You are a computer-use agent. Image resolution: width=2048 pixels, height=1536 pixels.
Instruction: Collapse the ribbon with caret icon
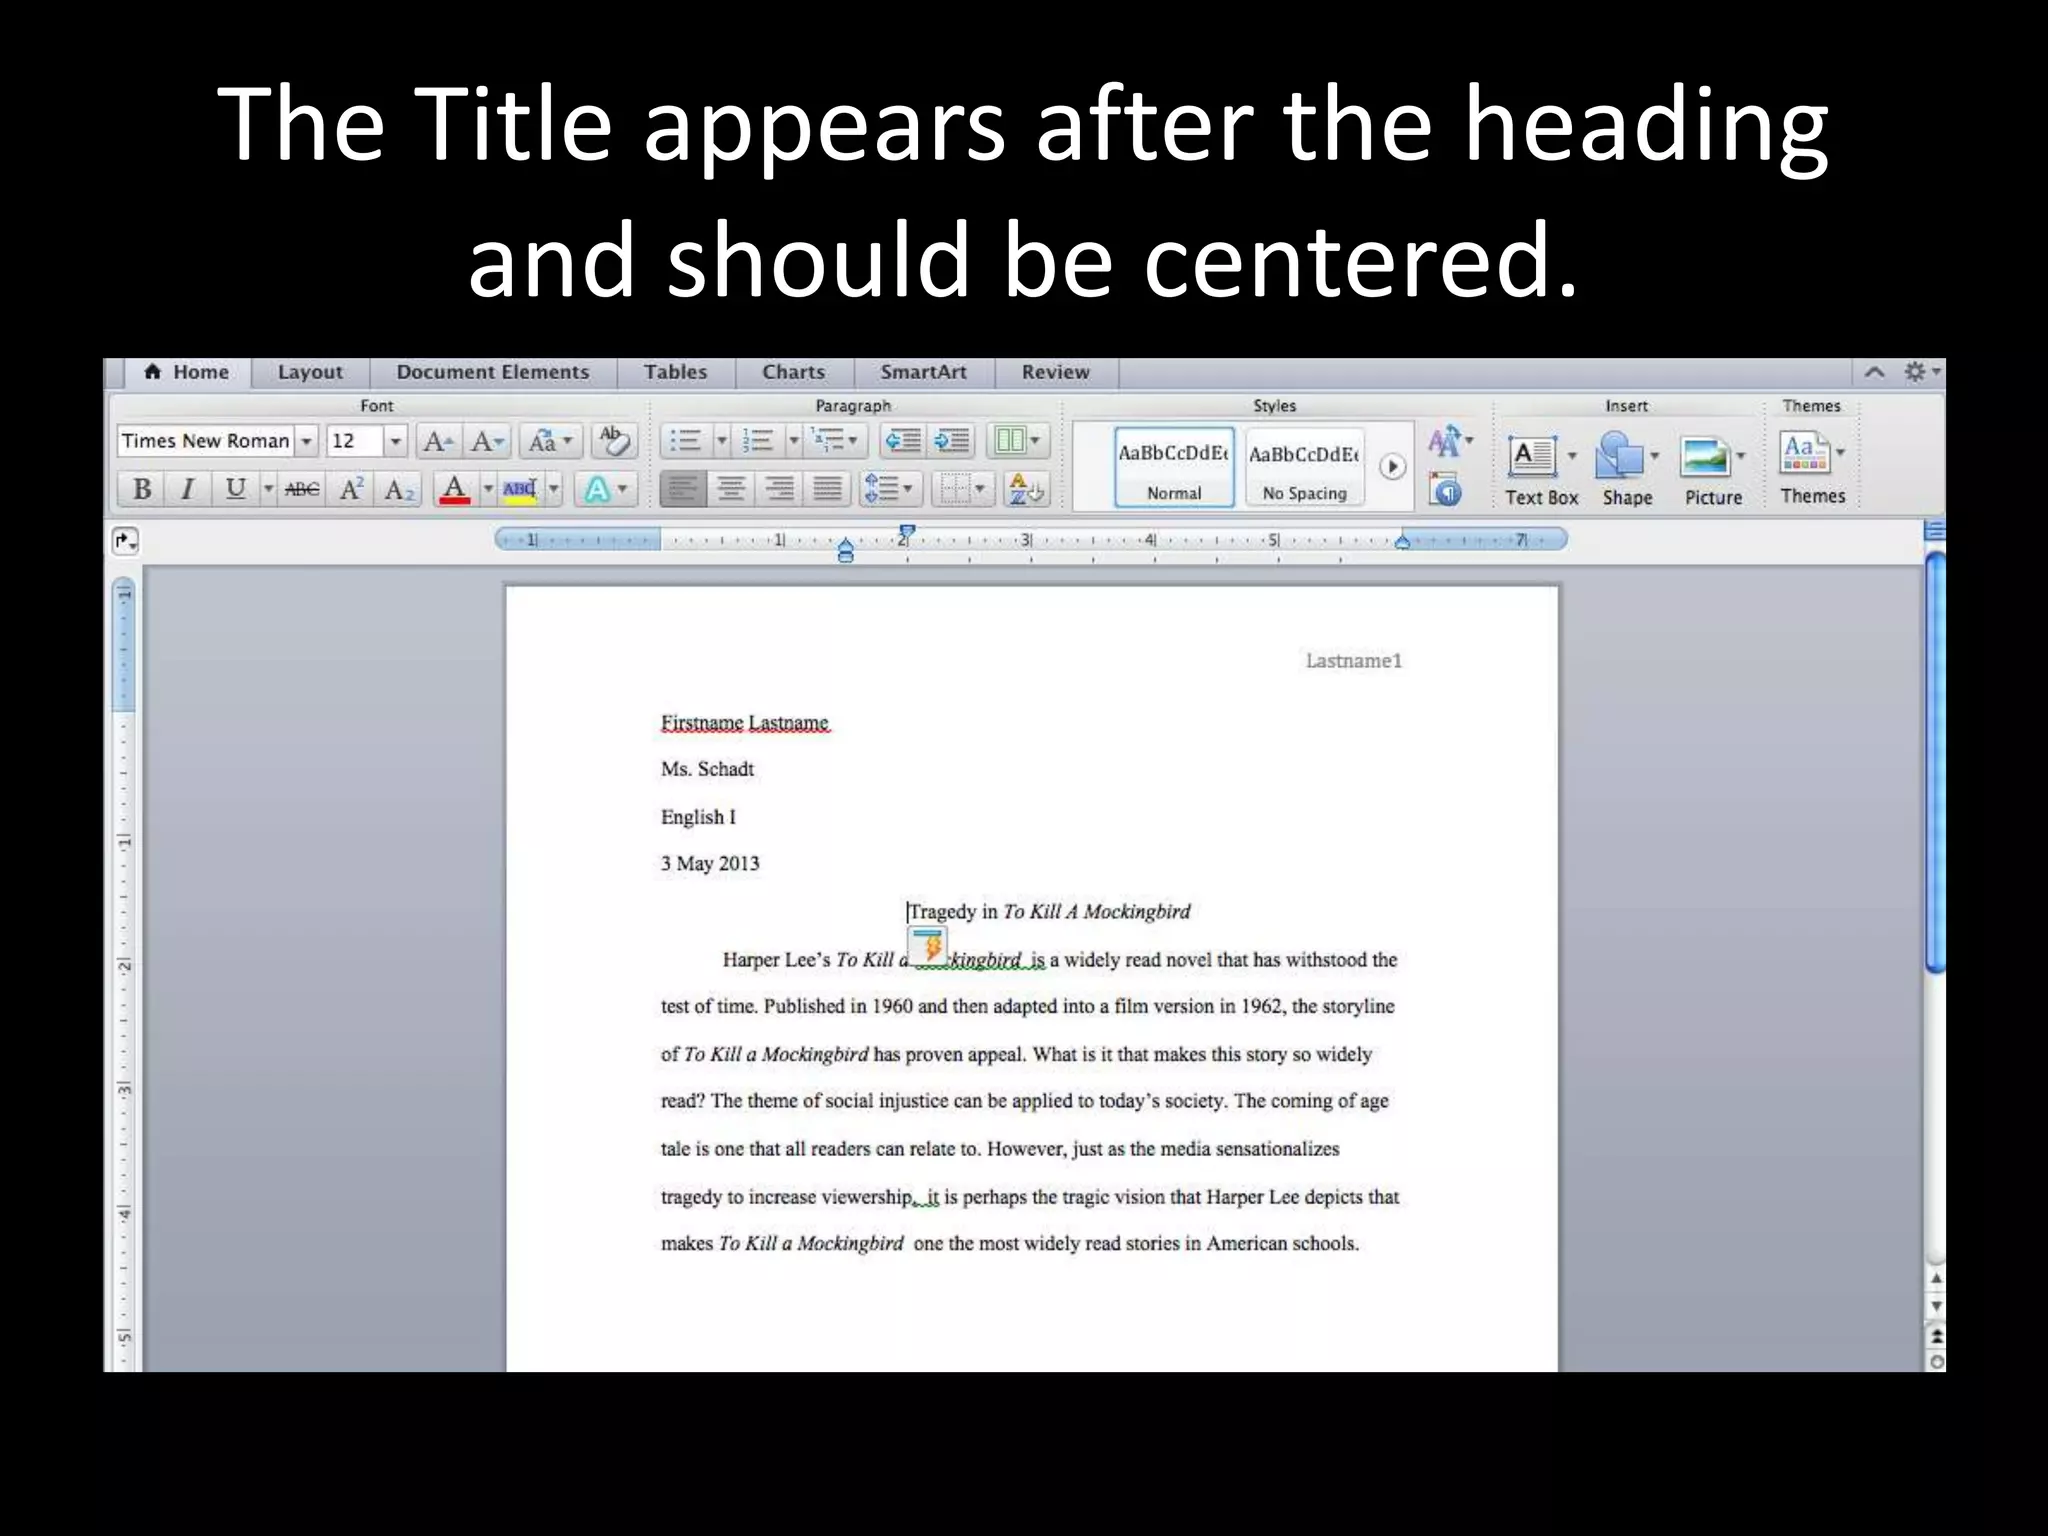coord(1874,372)
